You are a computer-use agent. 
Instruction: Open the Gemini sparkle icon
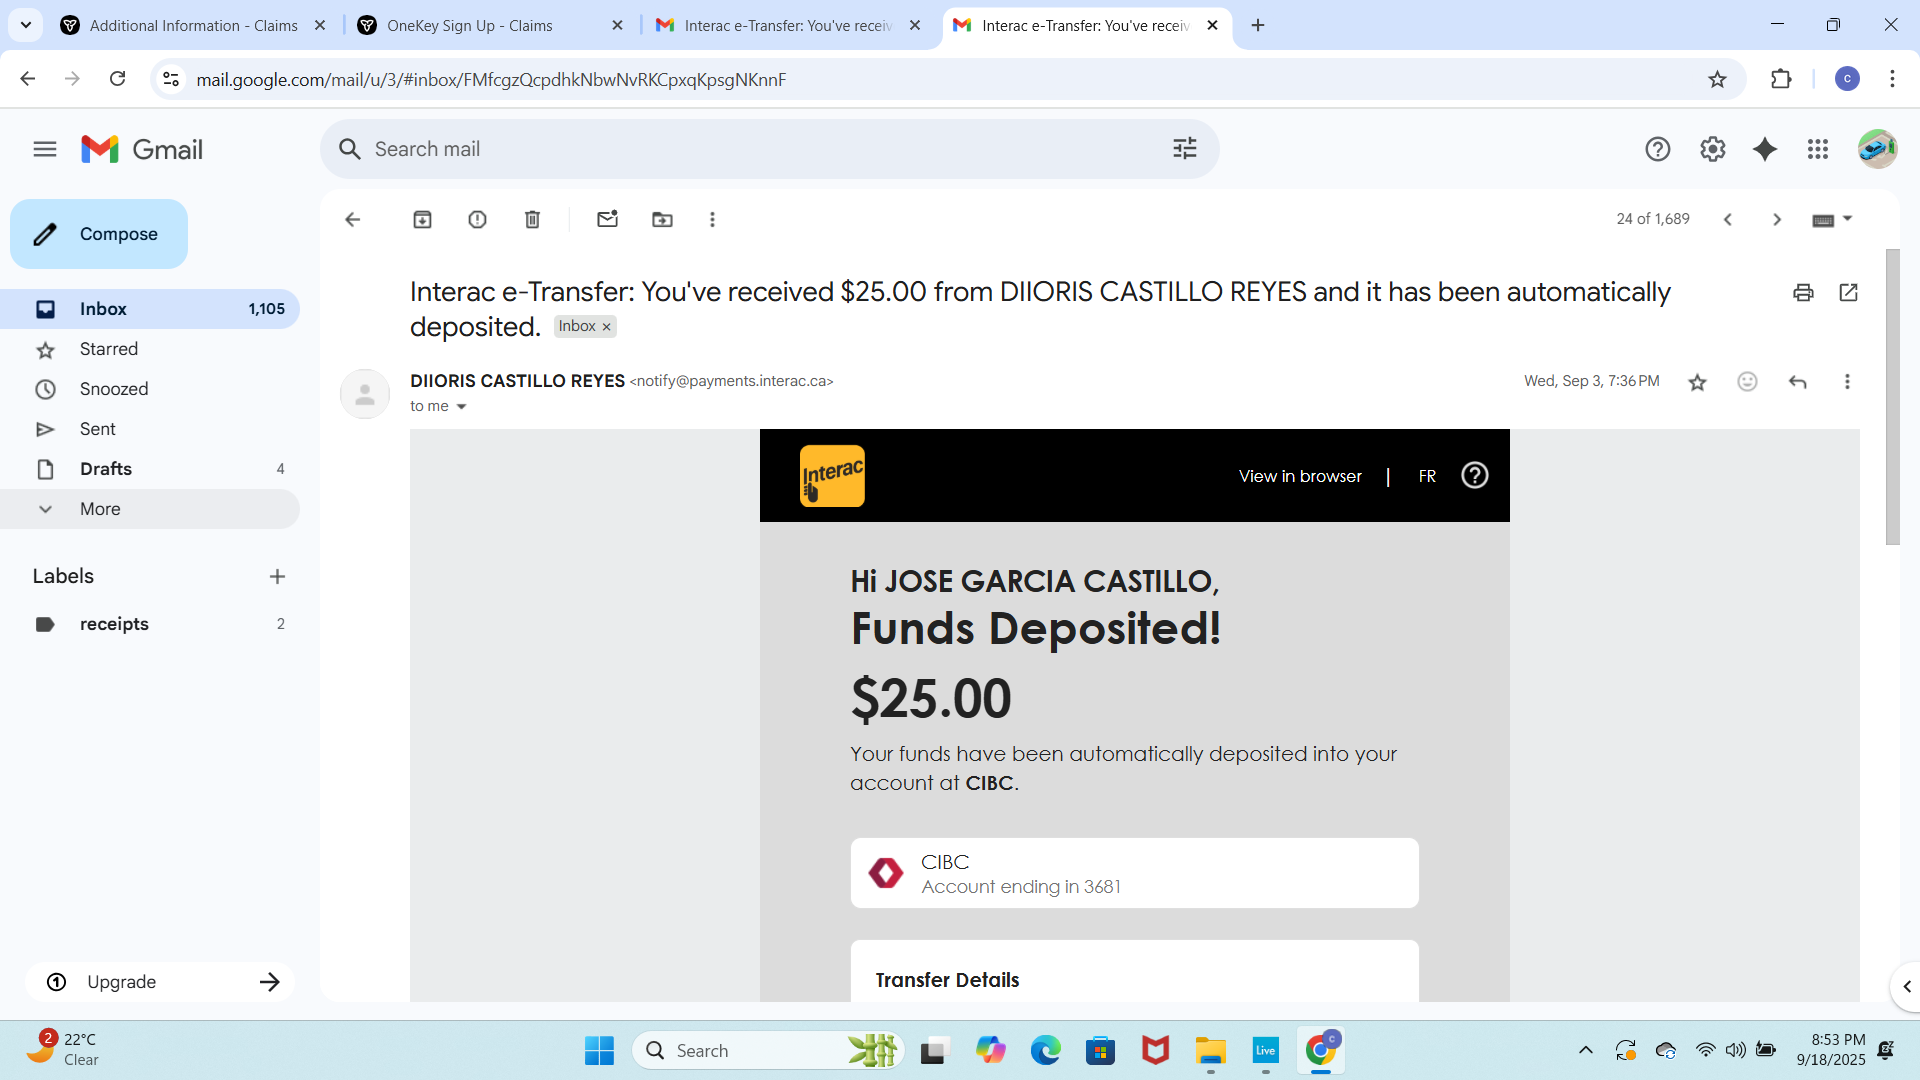[1765, 149]
